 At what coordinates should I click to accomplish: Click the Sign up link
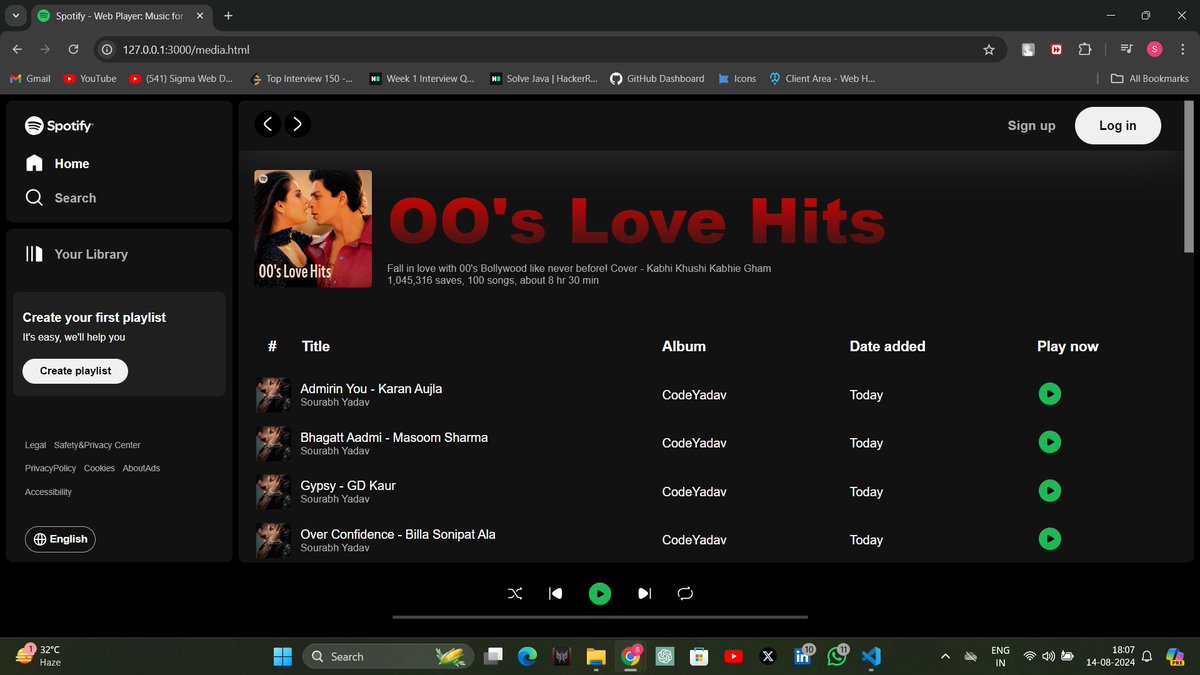(x=1031, y=126)
